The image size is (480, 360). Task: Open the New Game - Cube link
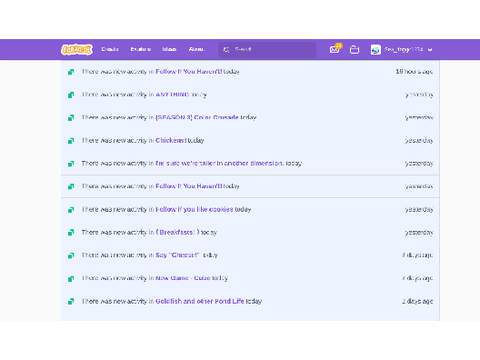tap(183, 278)
